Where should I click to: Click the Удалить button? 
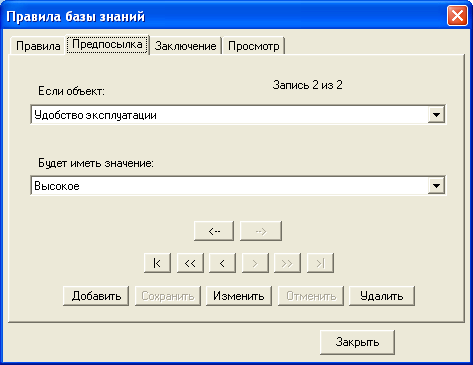tap(382, 296)
